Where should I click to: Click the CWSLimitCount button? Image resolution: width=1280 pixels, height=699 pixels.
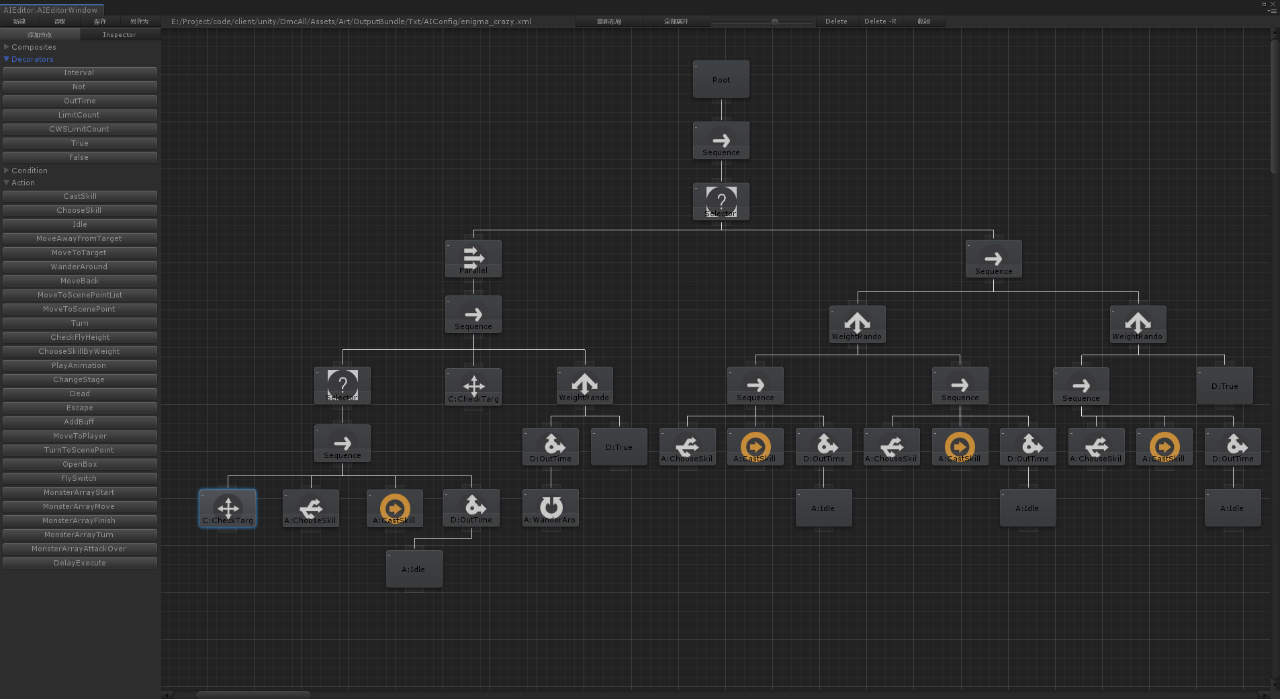pyautogui.click(x=79, y=128)
